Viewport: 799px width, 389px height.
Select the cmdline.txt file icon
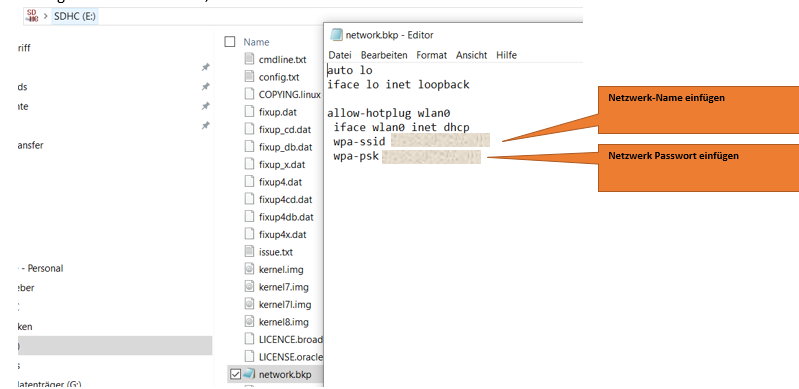[249, 59]
